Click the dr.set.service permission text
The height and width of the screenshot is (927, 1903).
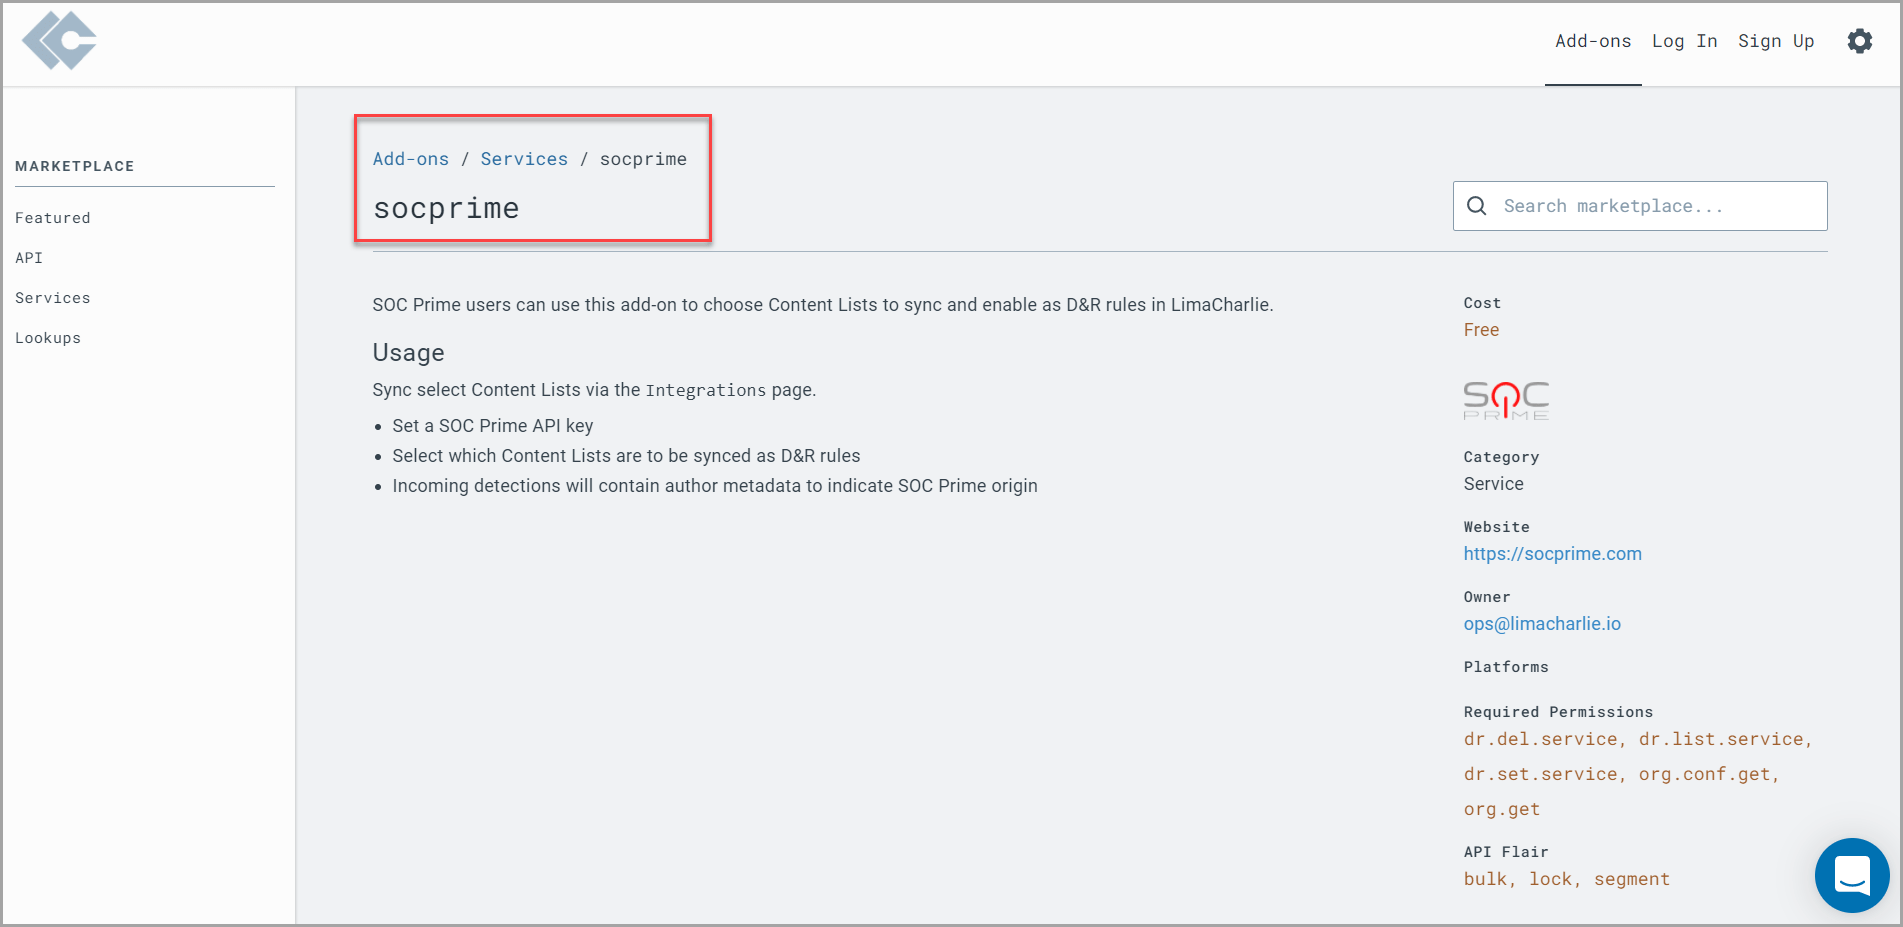[1540, 774]
